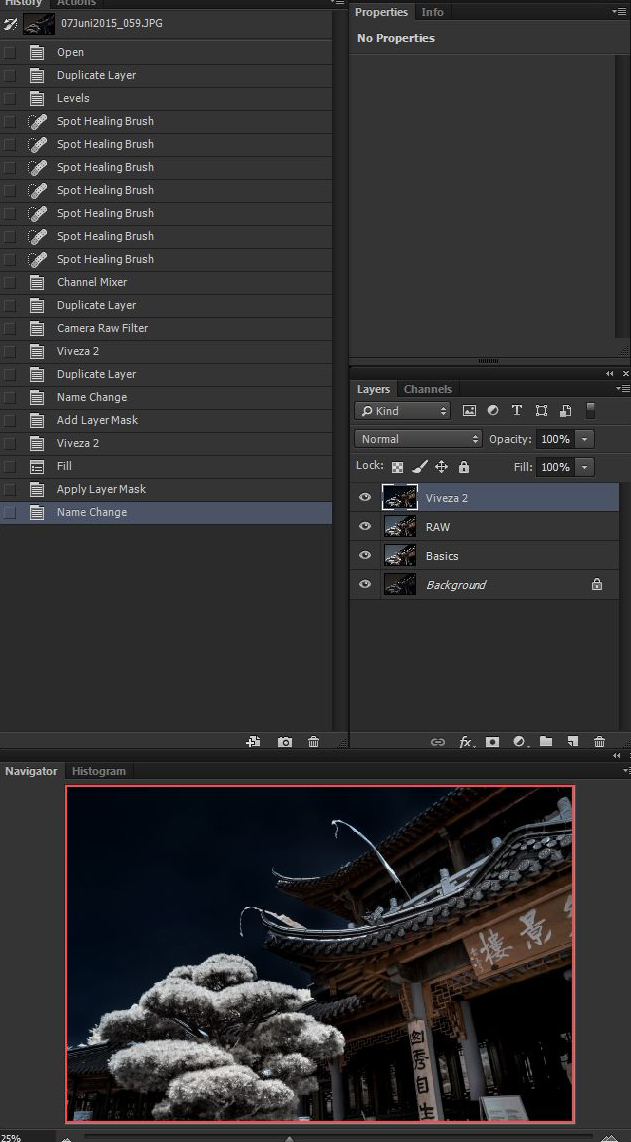Filter layers for type layers
Screen dimensions: 631x1142
(x=517, y=411)
